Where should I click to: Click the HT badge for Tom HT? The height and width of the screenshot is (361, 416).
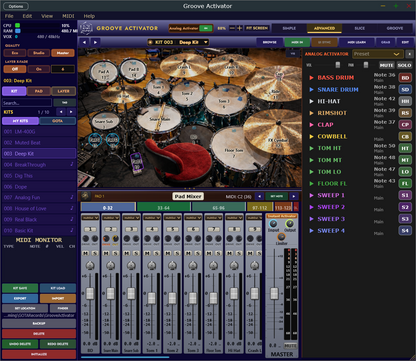(x=405, y=148)
